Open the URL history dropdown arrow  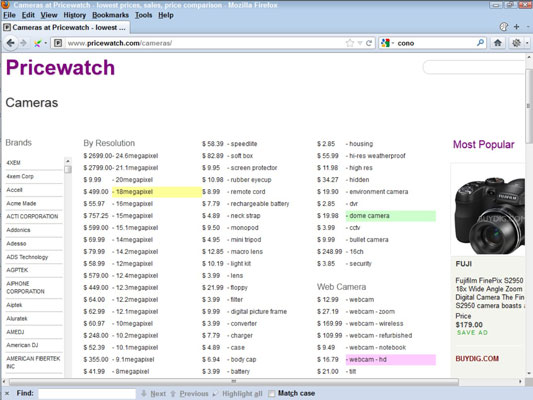[x=360, y=44]
